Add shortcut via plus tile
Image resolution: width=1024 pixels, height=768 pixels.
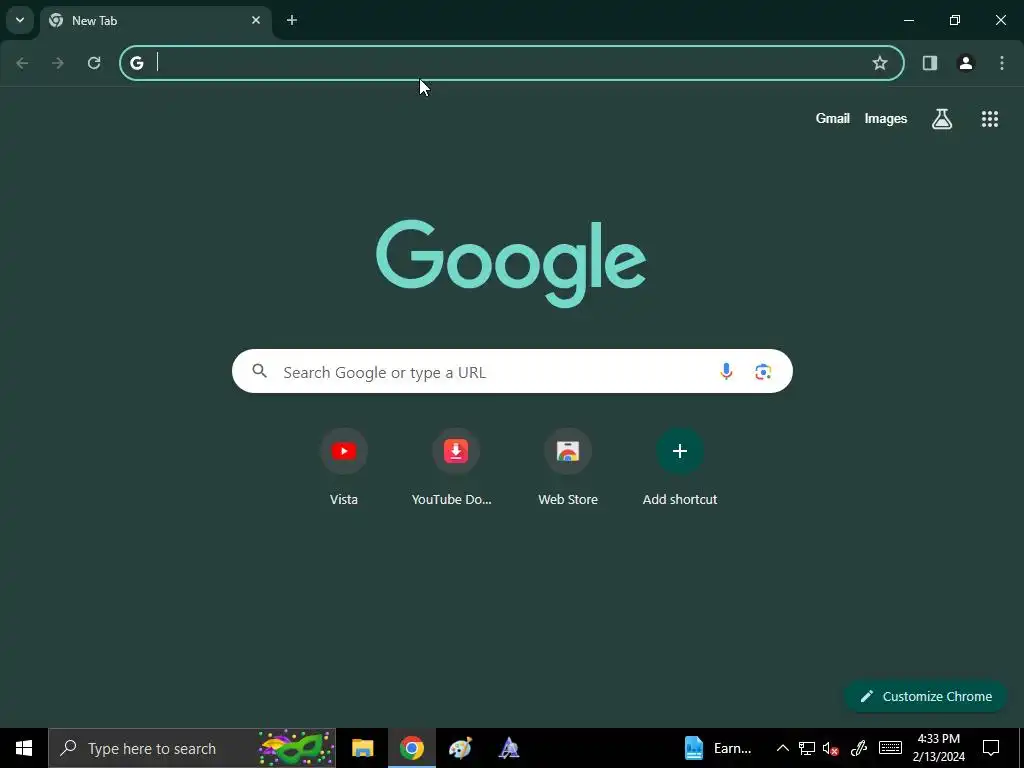point(680,467)
